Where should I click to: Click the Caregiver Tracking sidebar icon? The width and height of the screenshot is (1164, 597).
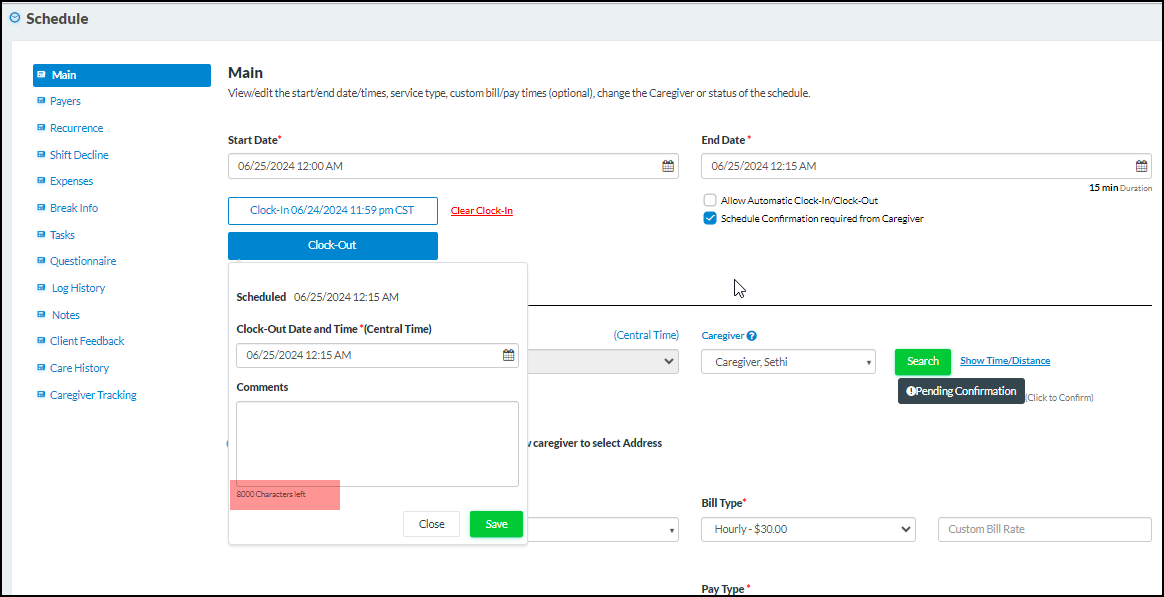point(41,395)
